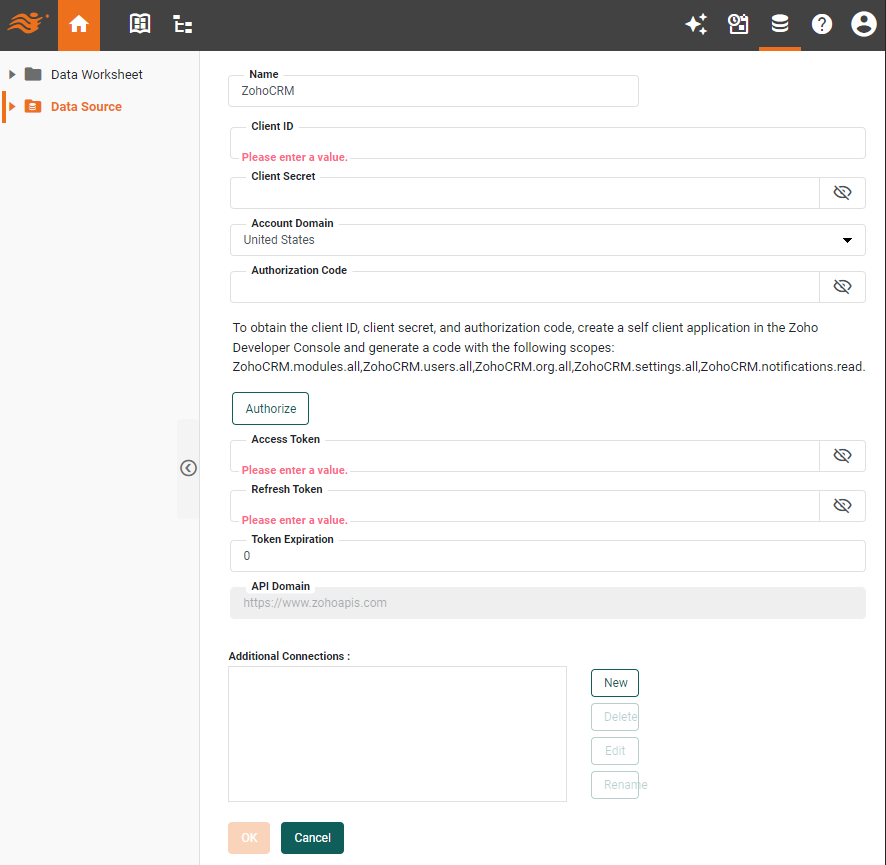Reveal the Access Token field contents
Screen dimensions: 886x865
842,455
